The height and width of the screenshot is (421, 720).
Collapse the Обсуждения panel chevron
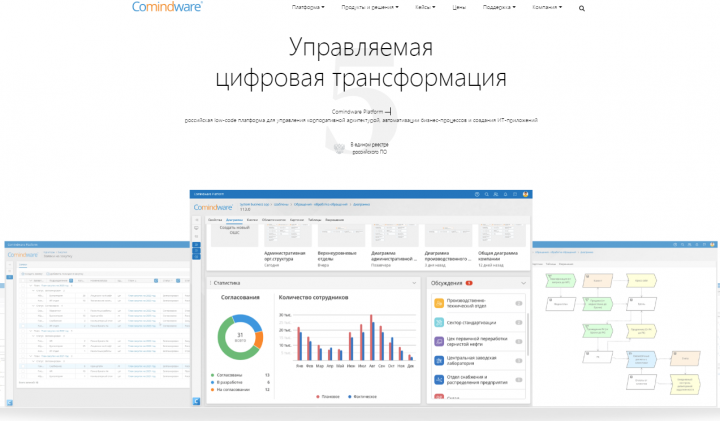(x=523, y=283)
